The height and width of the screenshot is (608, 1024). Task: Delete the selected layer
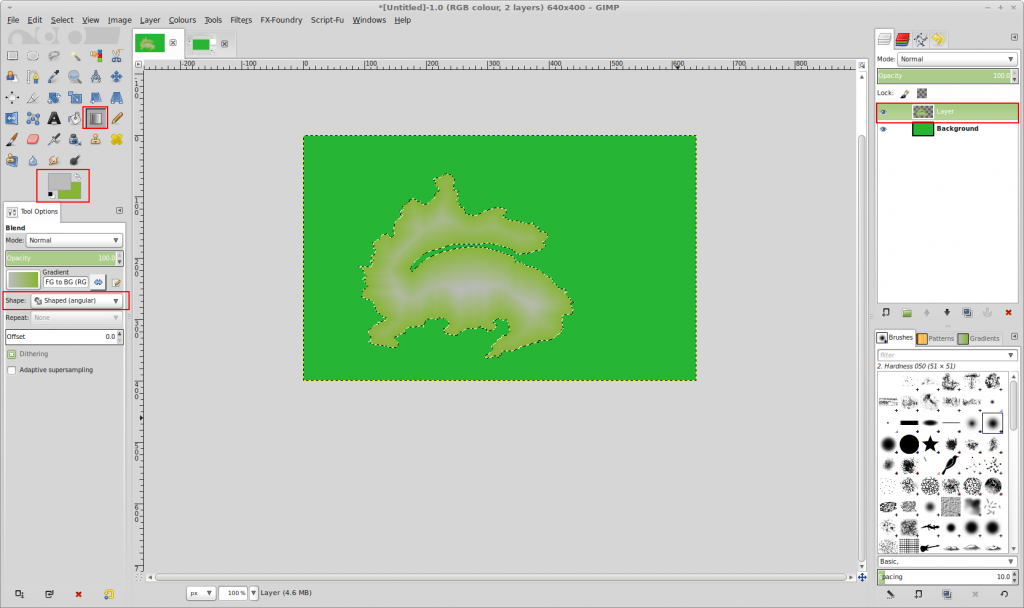click(x=1007, y=312)
